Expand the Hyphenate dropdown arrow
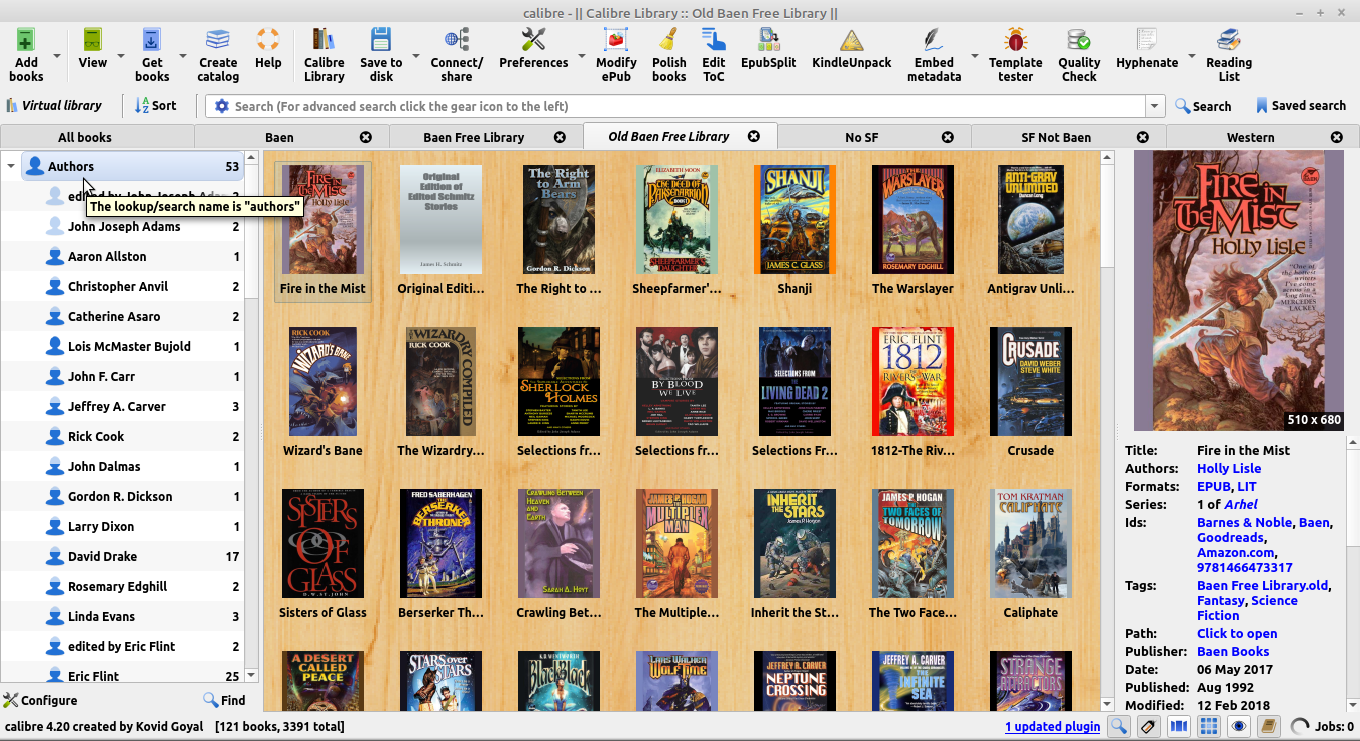The image size is (1360, 741). click(1192, 56)
